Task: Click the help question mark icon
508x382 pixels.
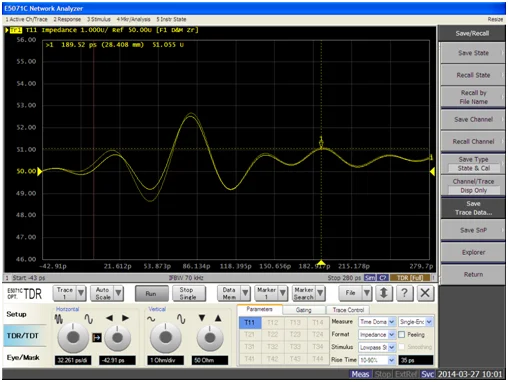Action: [x=404, y=293]
